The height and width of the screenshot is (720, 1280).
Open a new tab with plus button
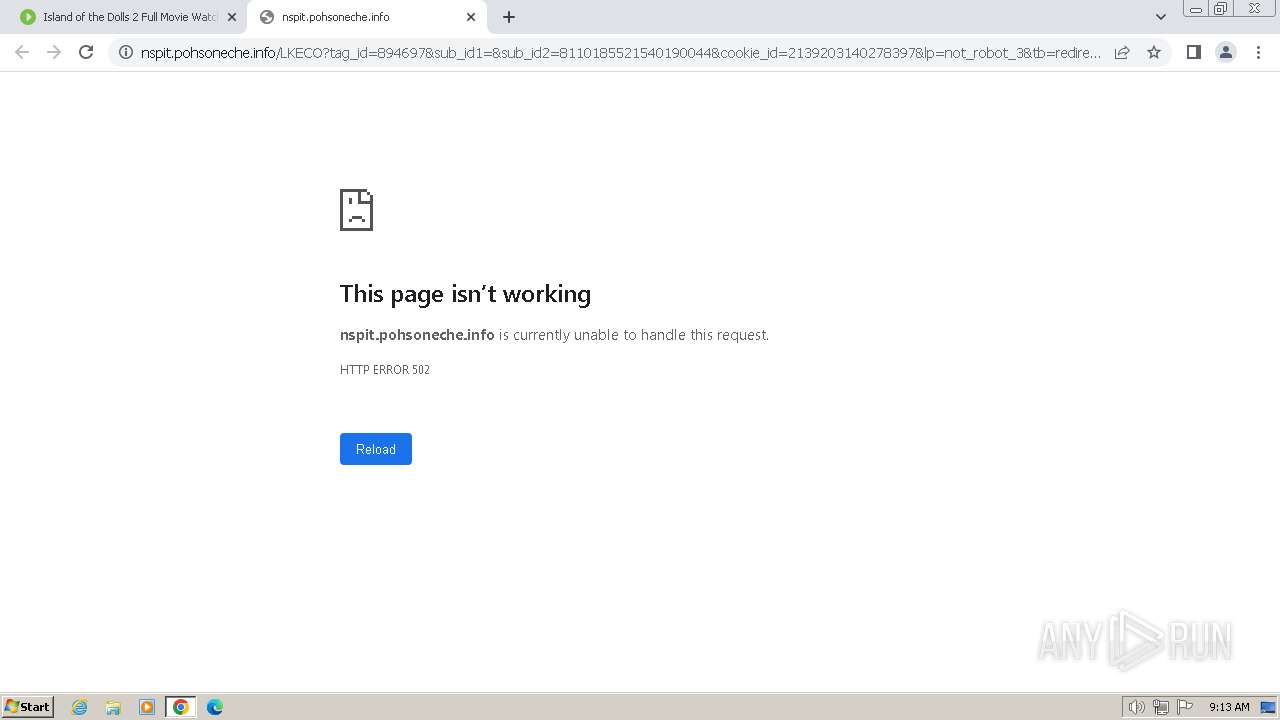(509, 17)
